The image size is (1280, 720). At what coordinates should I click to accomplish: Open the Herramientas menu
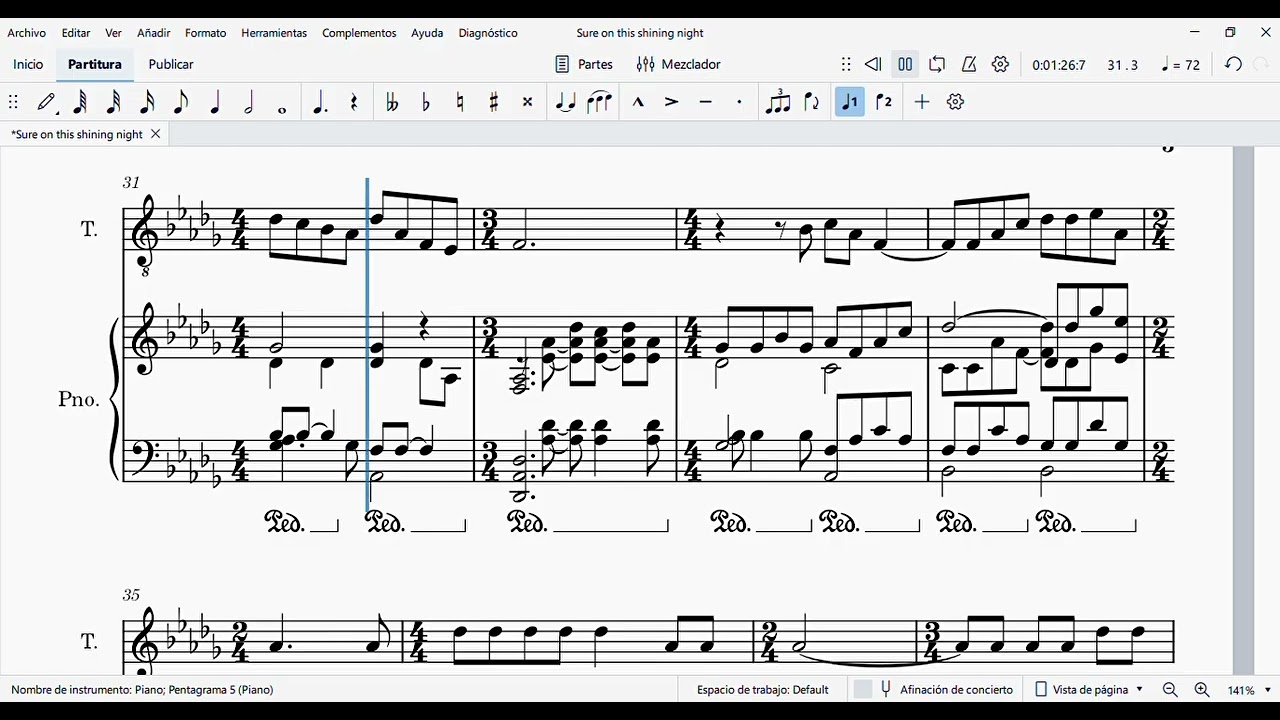point(274,33)
